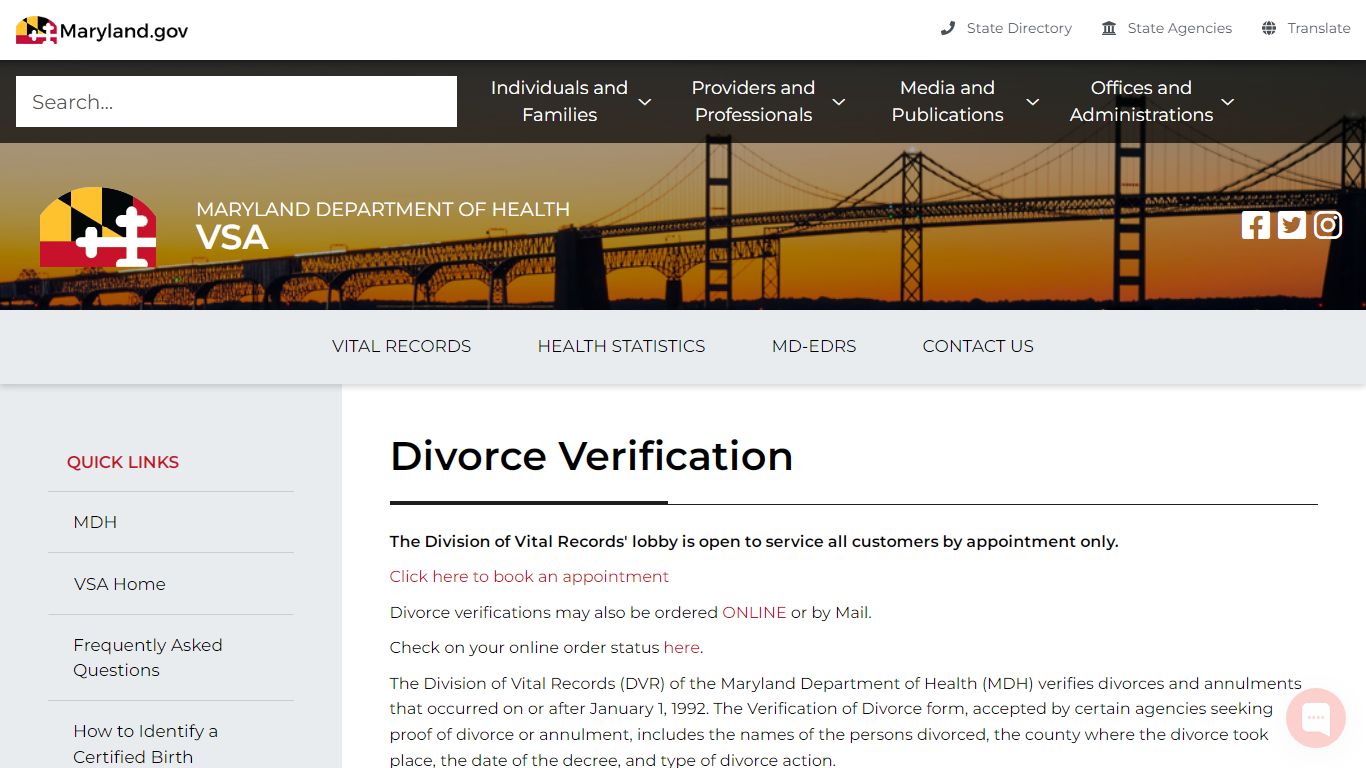1366x768 pixels.
Task: Click the Divorce Verification page heading
Action: pyautogui.click(x=591, y=456)
